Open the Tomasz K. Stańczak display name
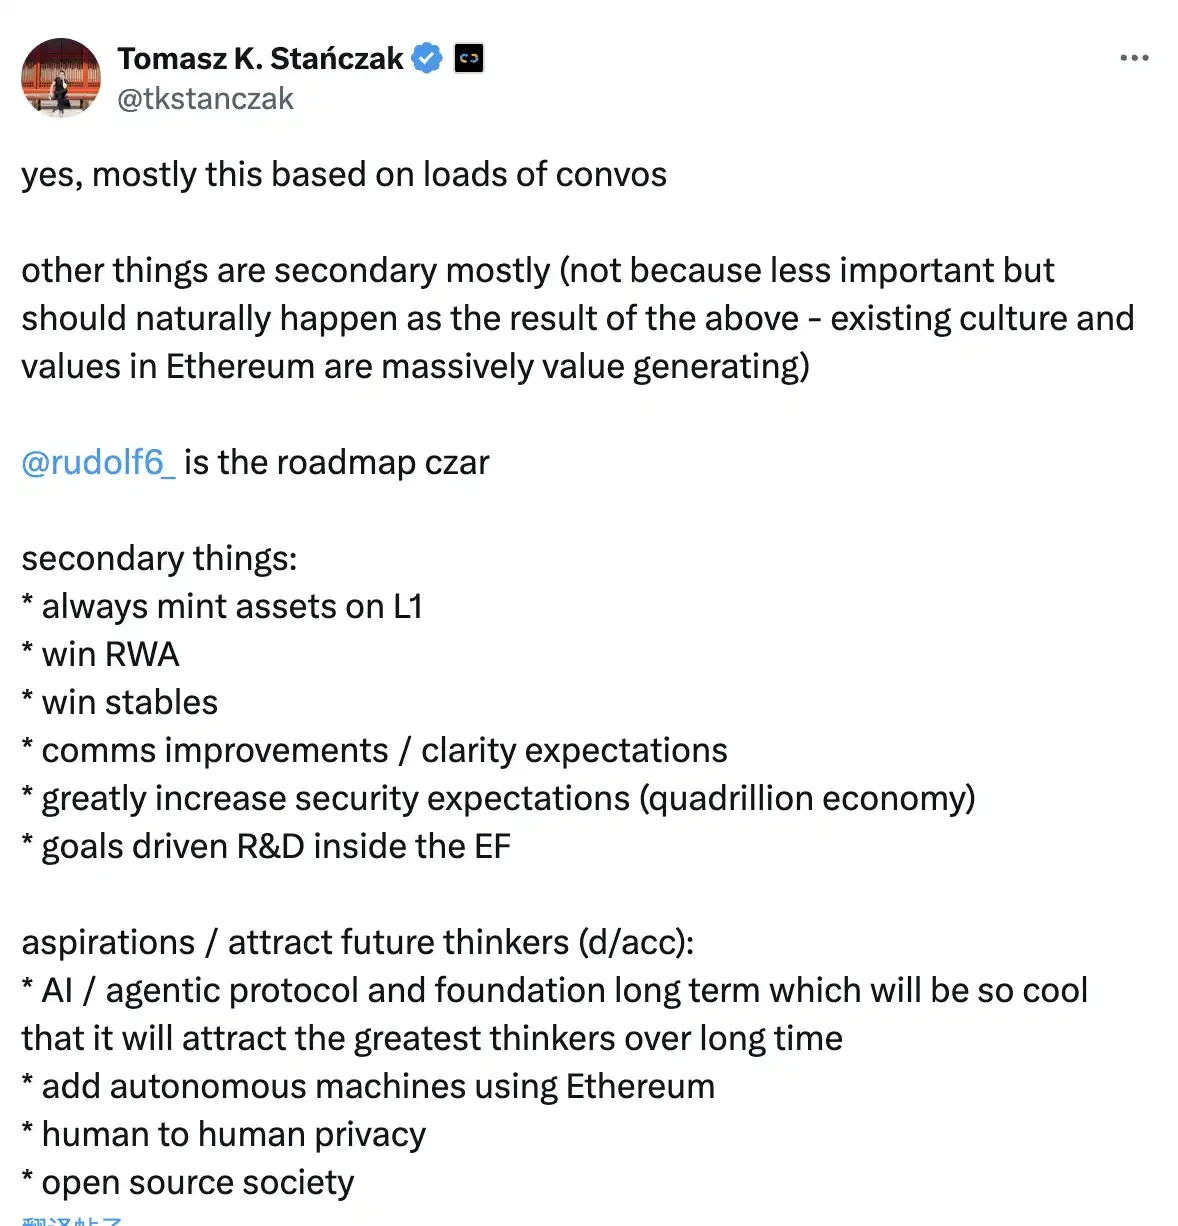The image size is (1178, 1226). [x=260, y=59]
